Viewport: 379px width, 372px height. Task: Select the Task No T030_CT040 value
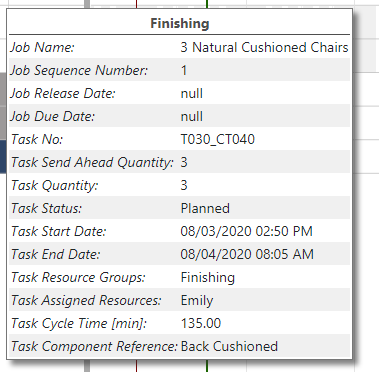point(218,139)
